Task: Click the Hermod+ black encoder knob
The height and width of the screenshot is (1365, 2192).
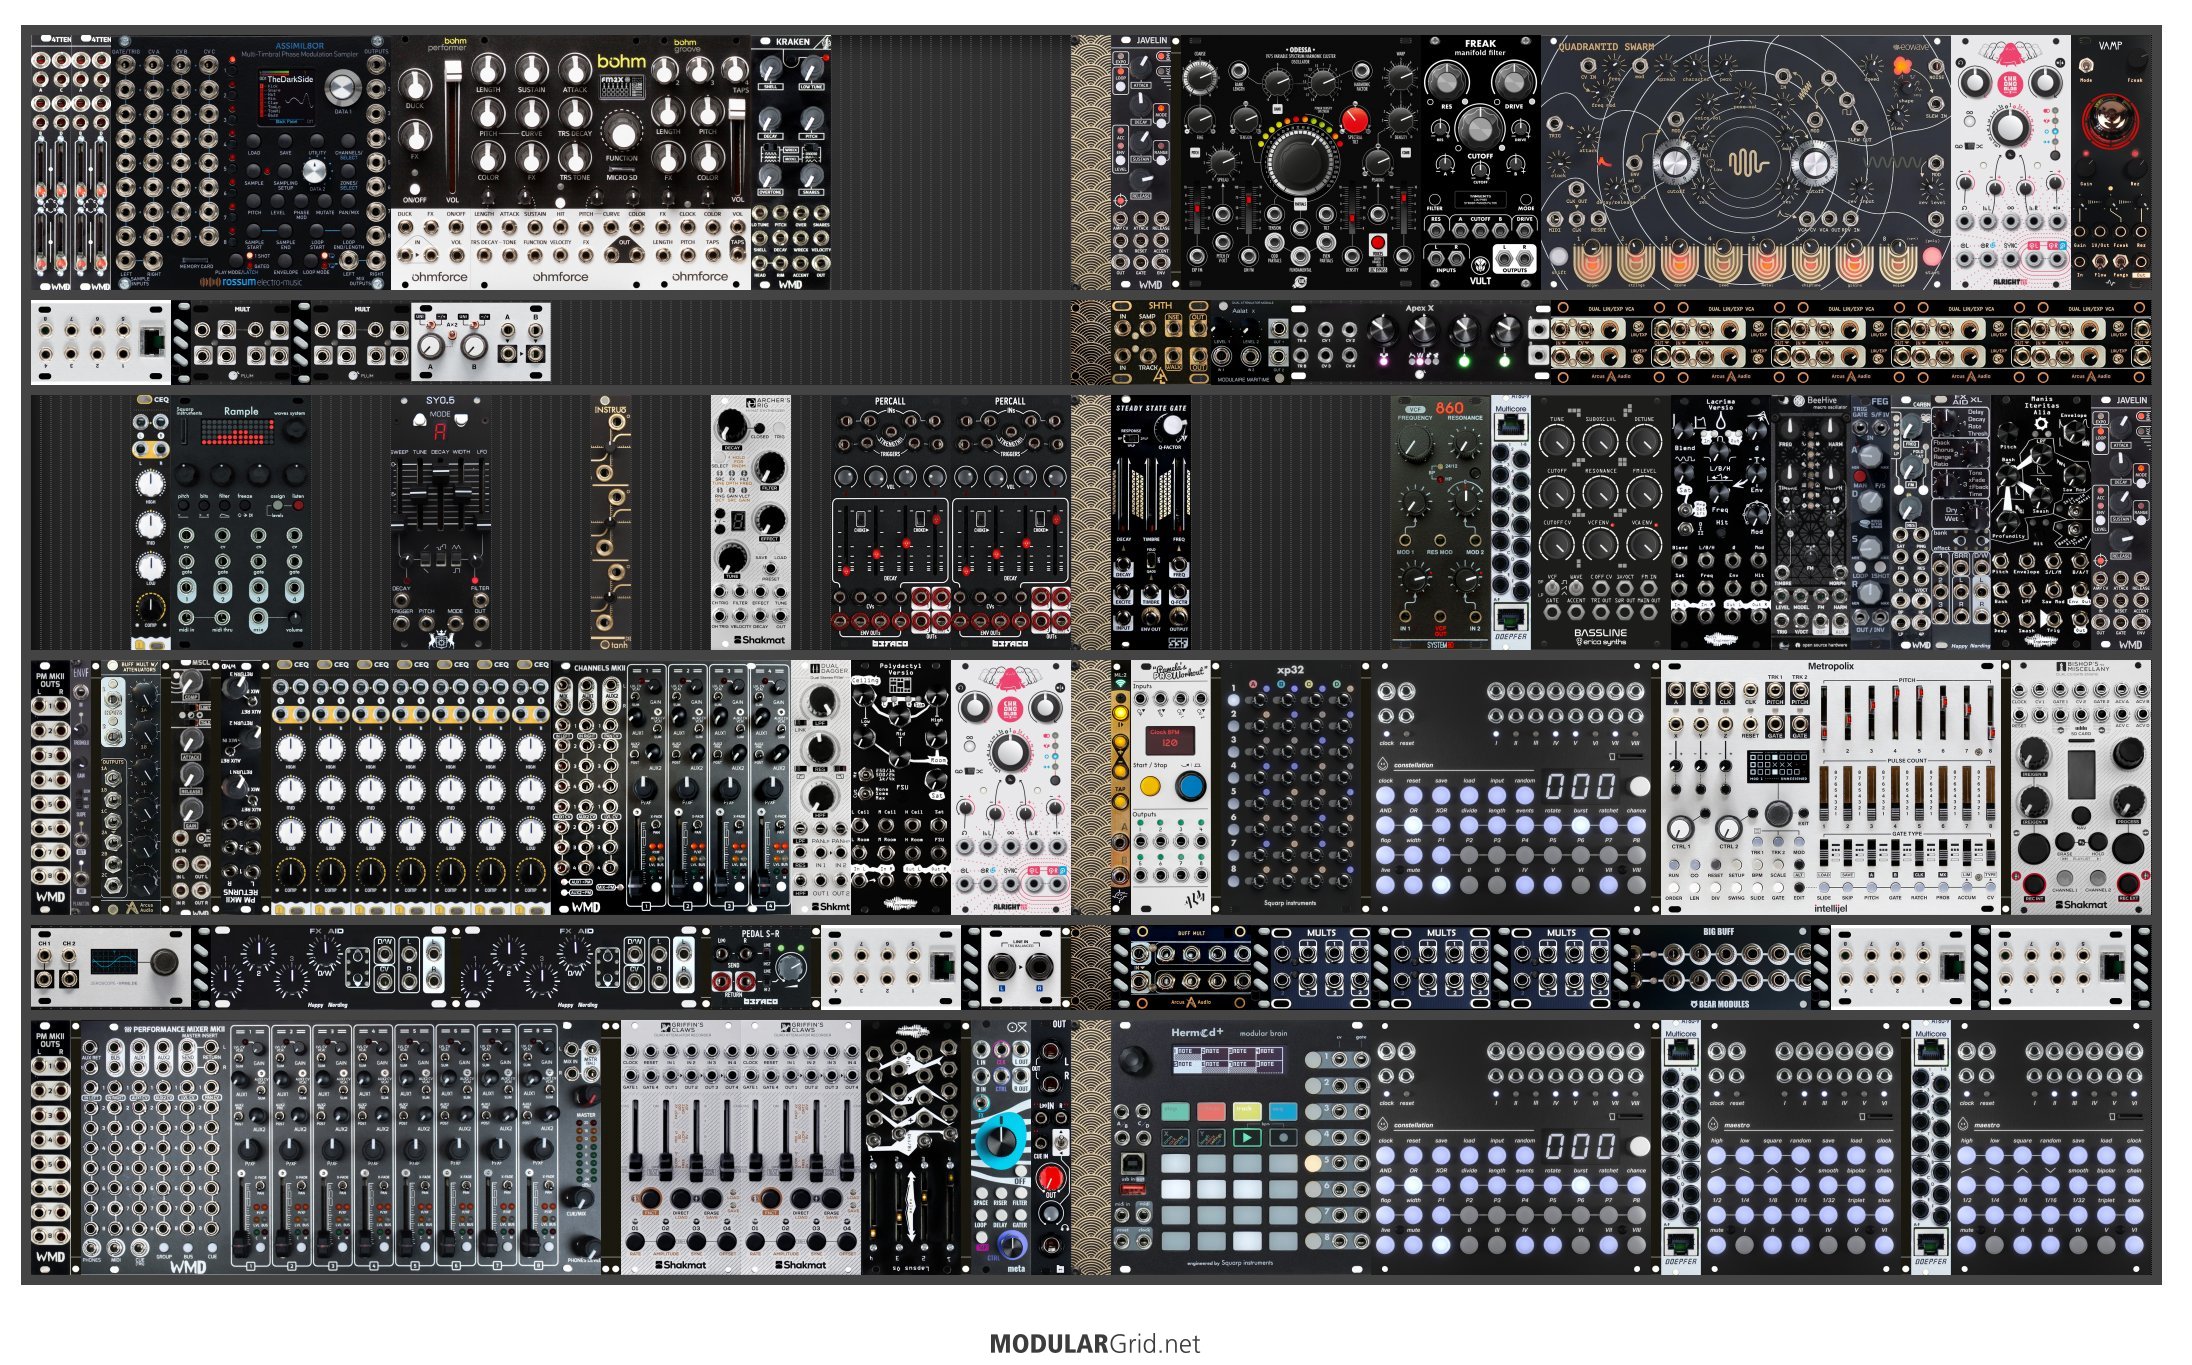Action: click(x=1134, y=1061)
